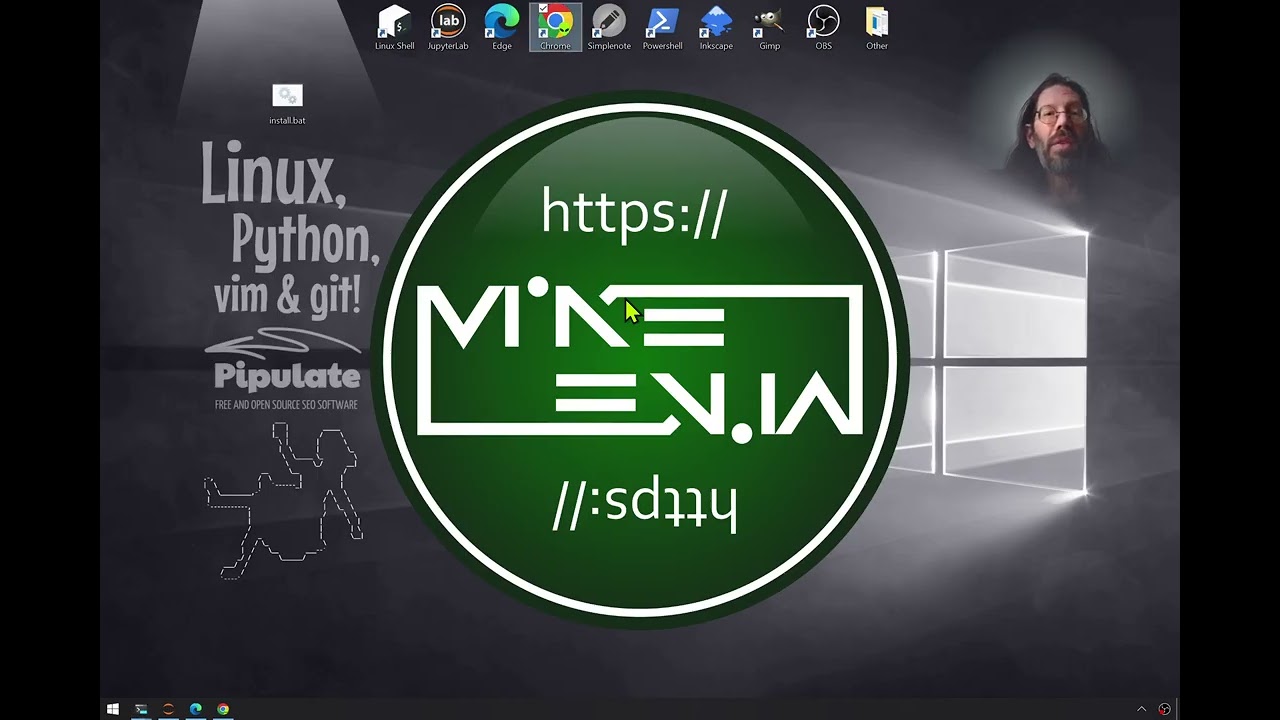Open the OBS desktop shortcut
The image size is (1280, 720).
823,27
